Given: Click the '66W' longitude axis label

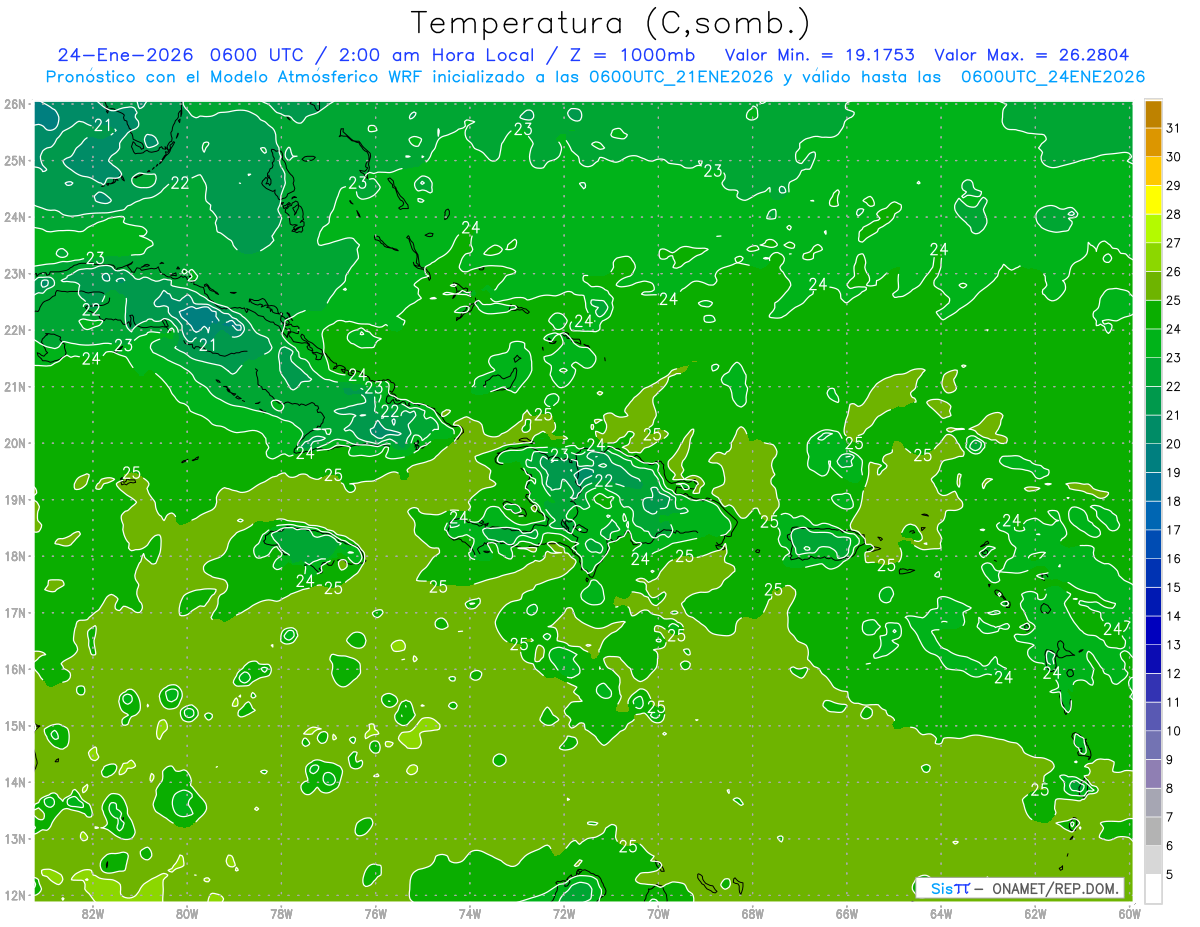Looking at the screenshot, I should [x=846, y=913].
